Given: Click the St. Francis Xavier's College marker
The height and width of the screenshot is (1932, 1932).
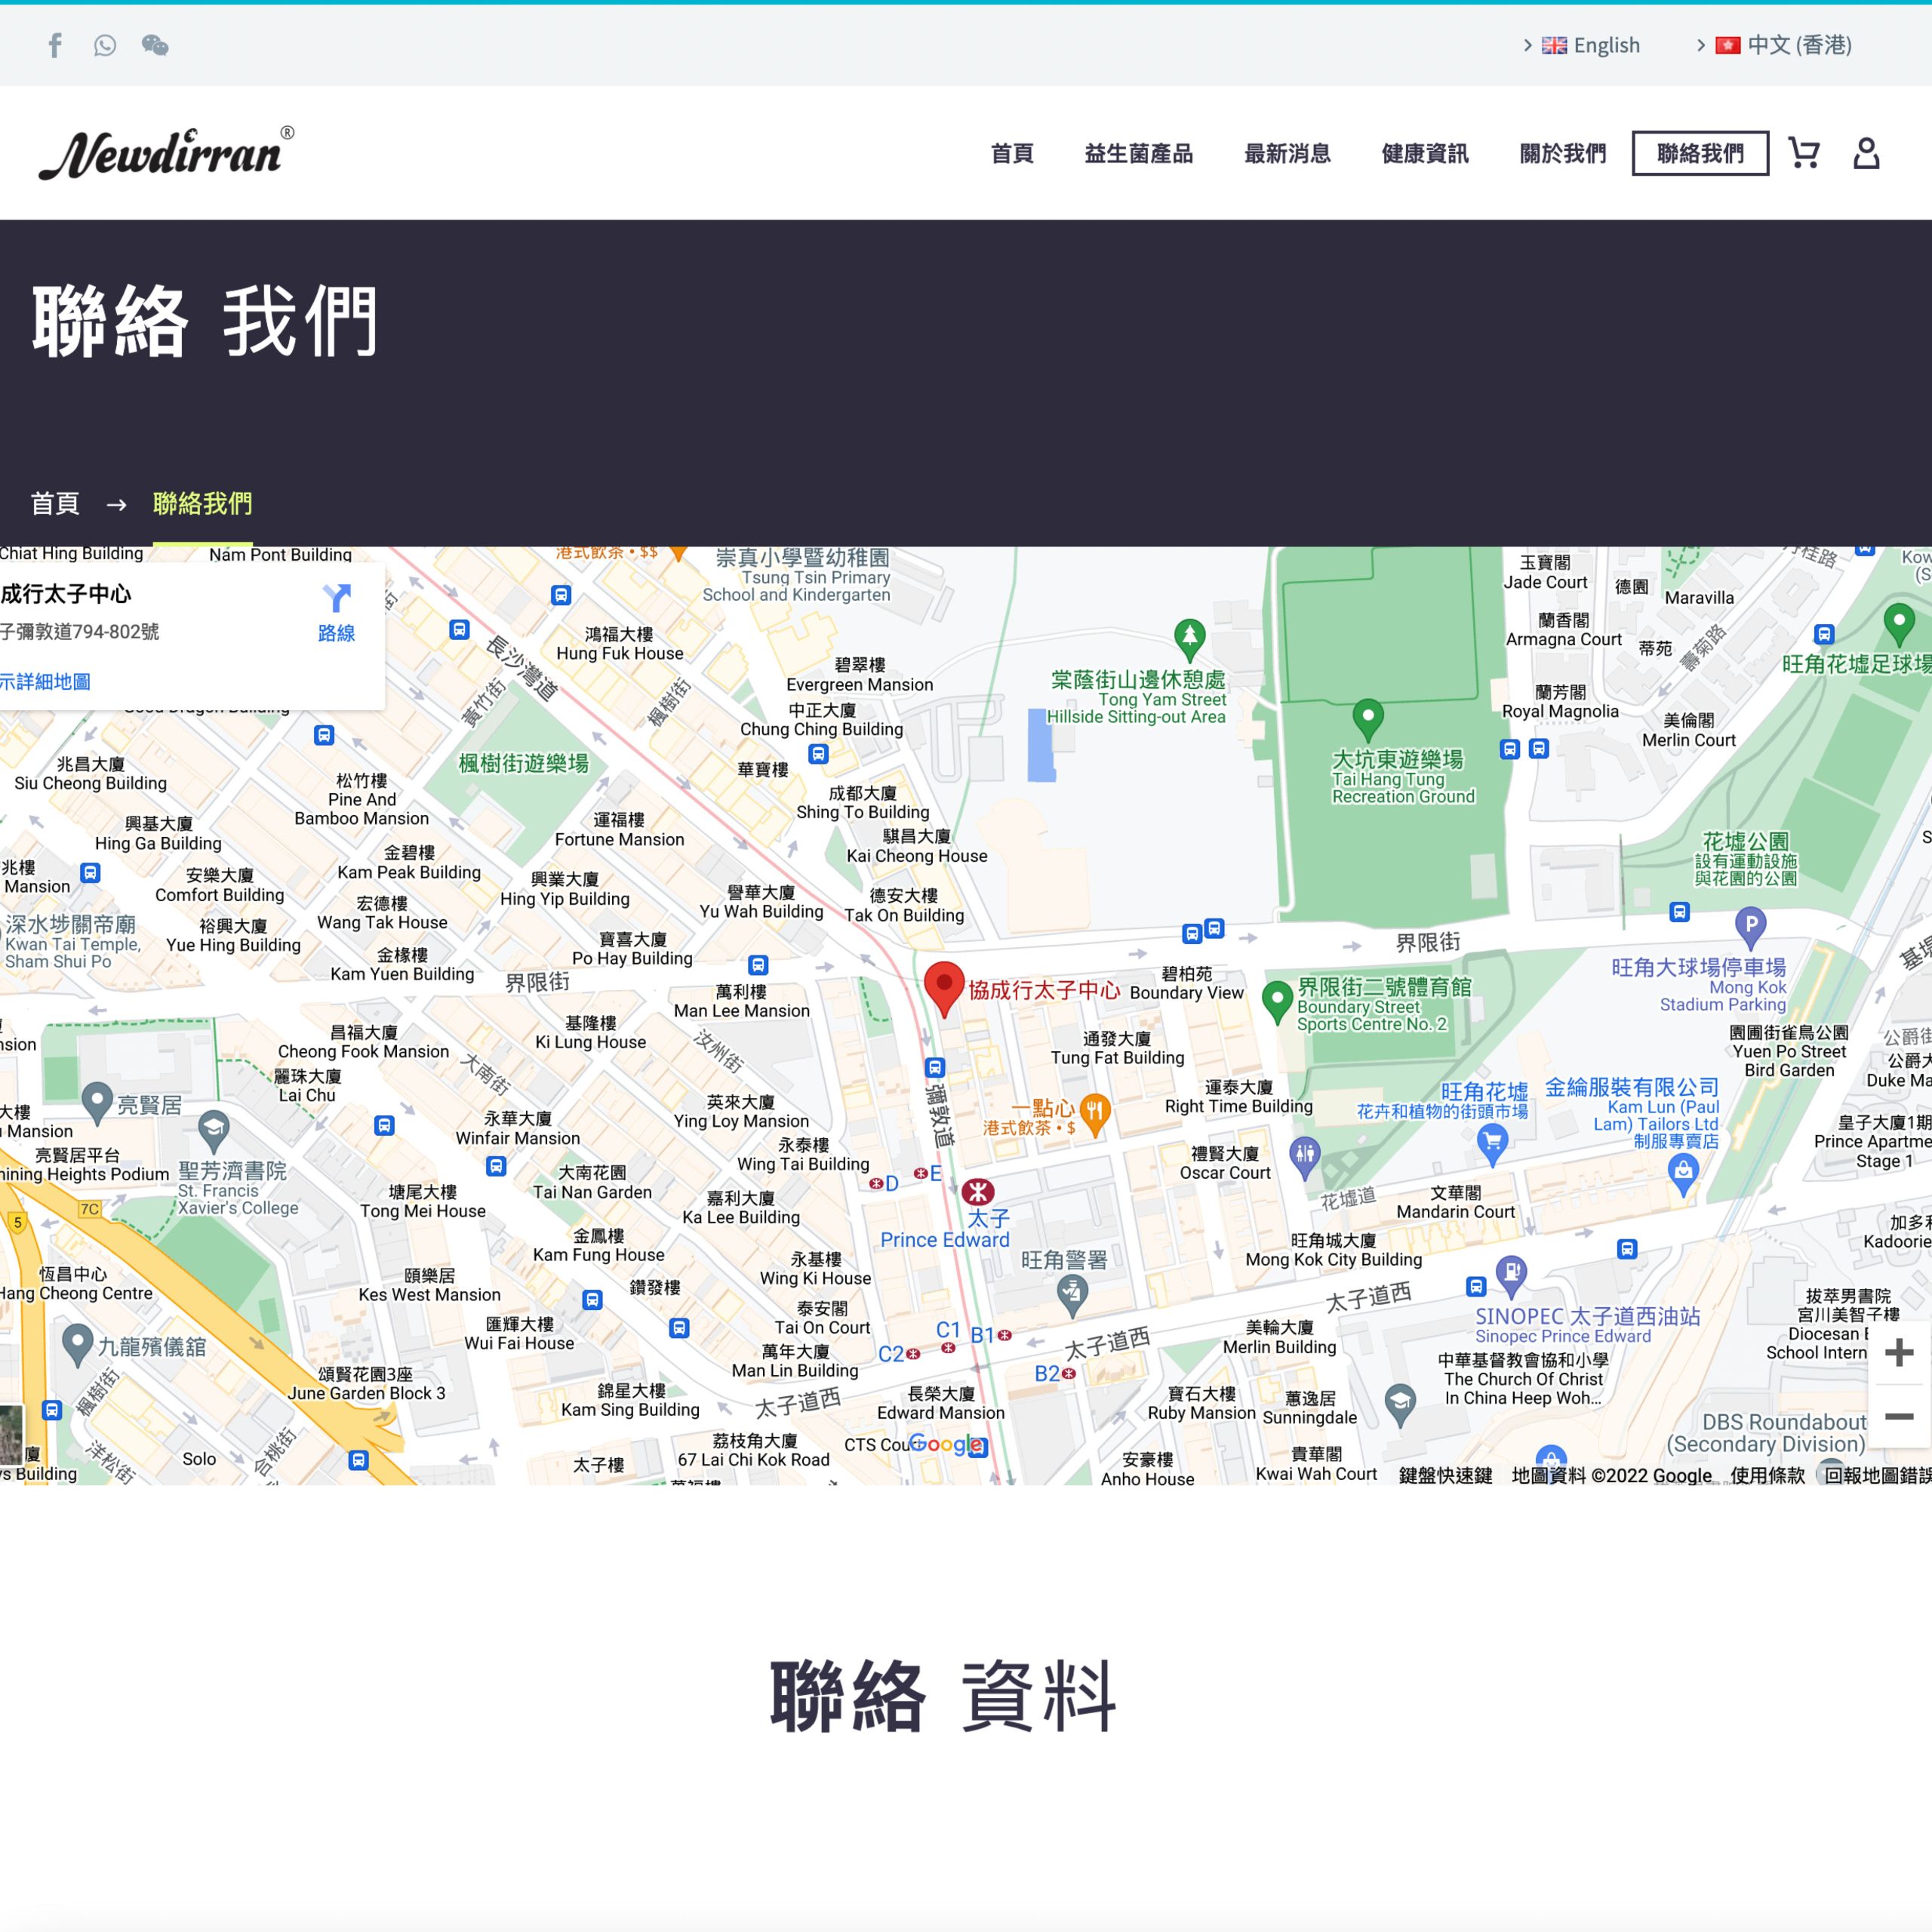Looking at the screenshot, I should (213, 1132).
